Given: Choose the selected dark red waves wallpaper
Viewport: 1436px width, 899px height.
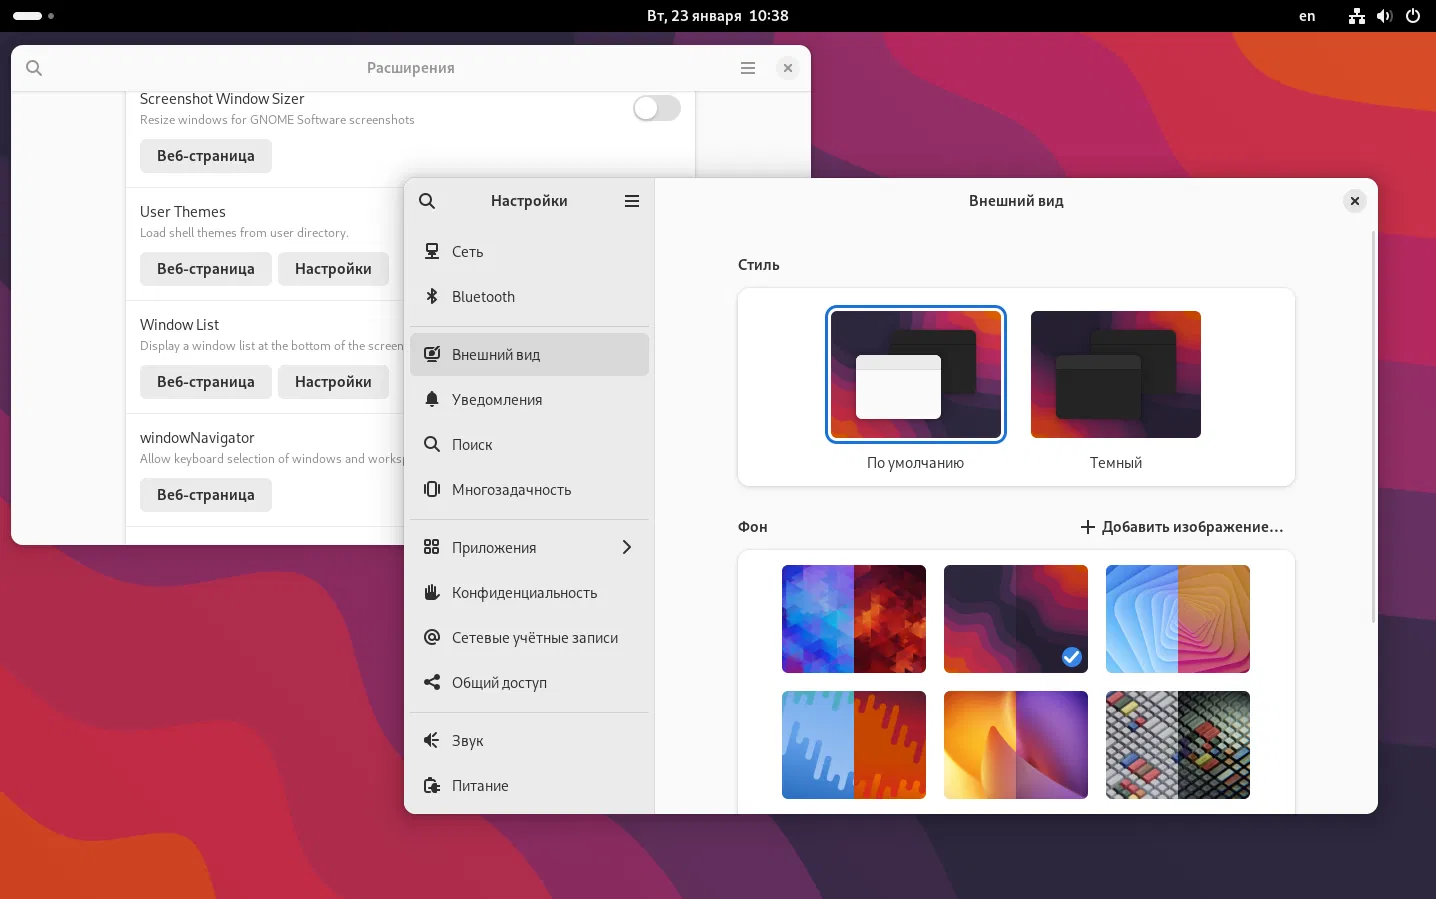Looking at the screenshot, I should click(x=1016, y=619).
